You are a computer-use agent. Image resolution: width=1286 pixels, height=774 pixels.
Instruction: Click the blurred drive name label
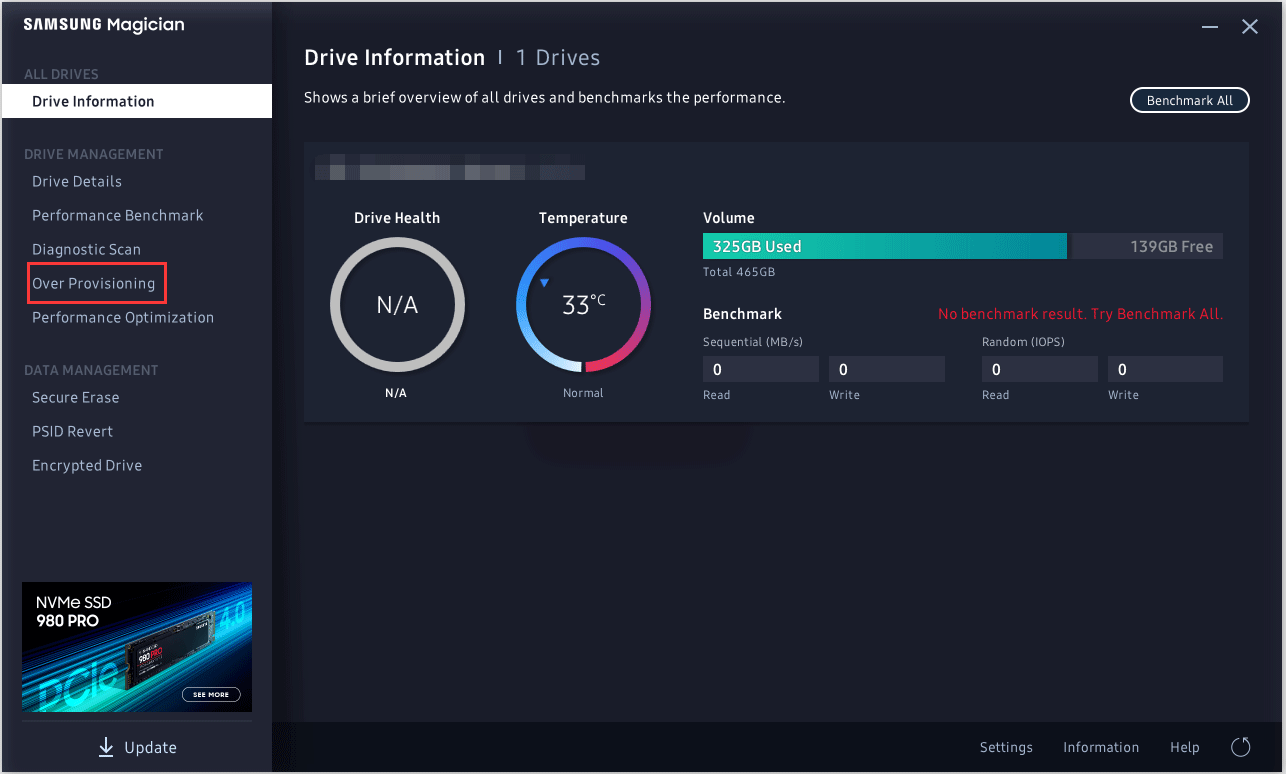point(450,166)
